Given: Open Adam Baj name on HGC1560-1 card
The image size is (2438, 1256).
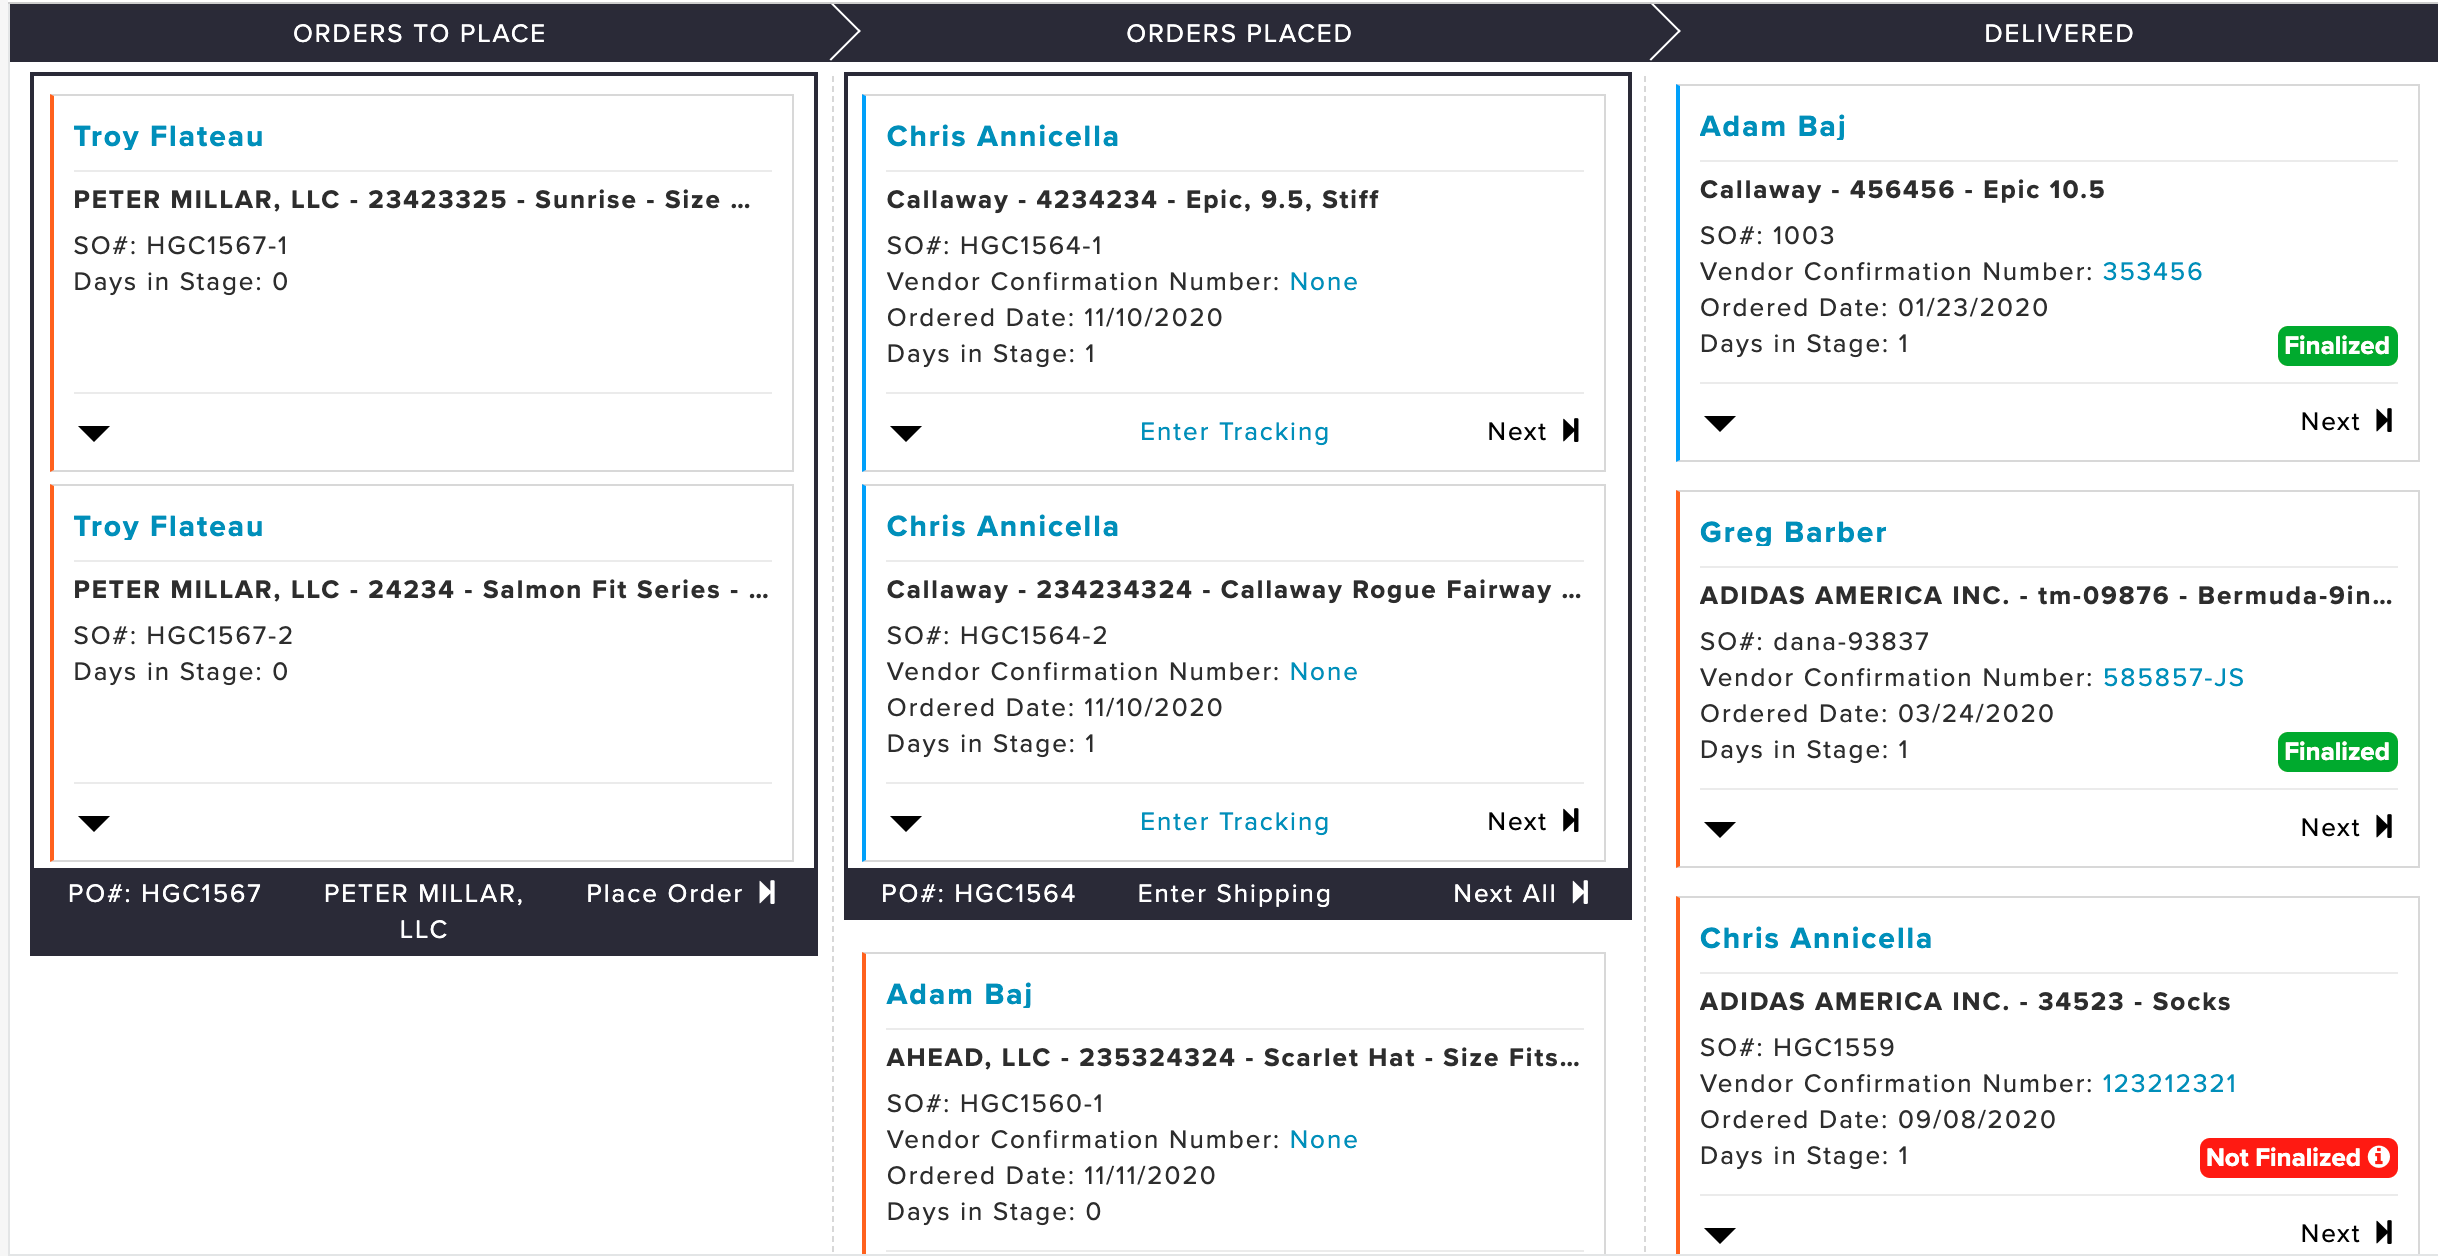Looking at the screenshot, I should [x=959, y=994].
